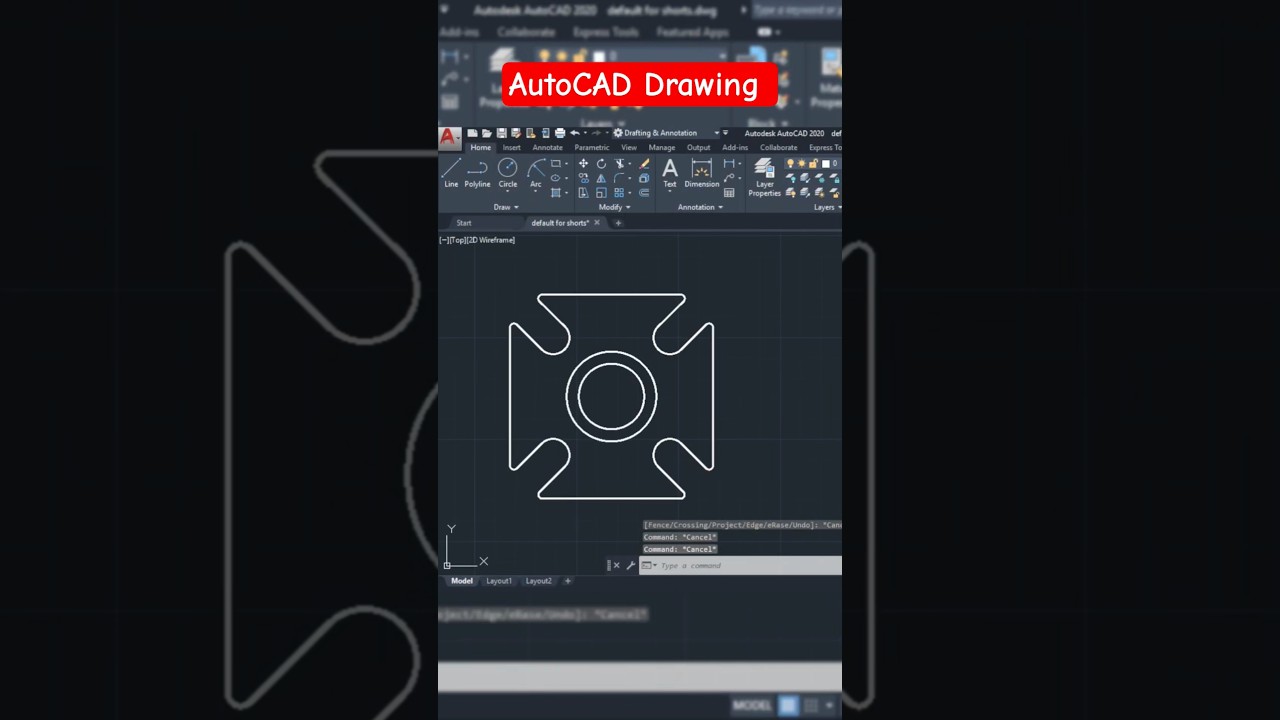1280x720 pixels.
Task: Click the Trim tool icon
Action: 619,163
